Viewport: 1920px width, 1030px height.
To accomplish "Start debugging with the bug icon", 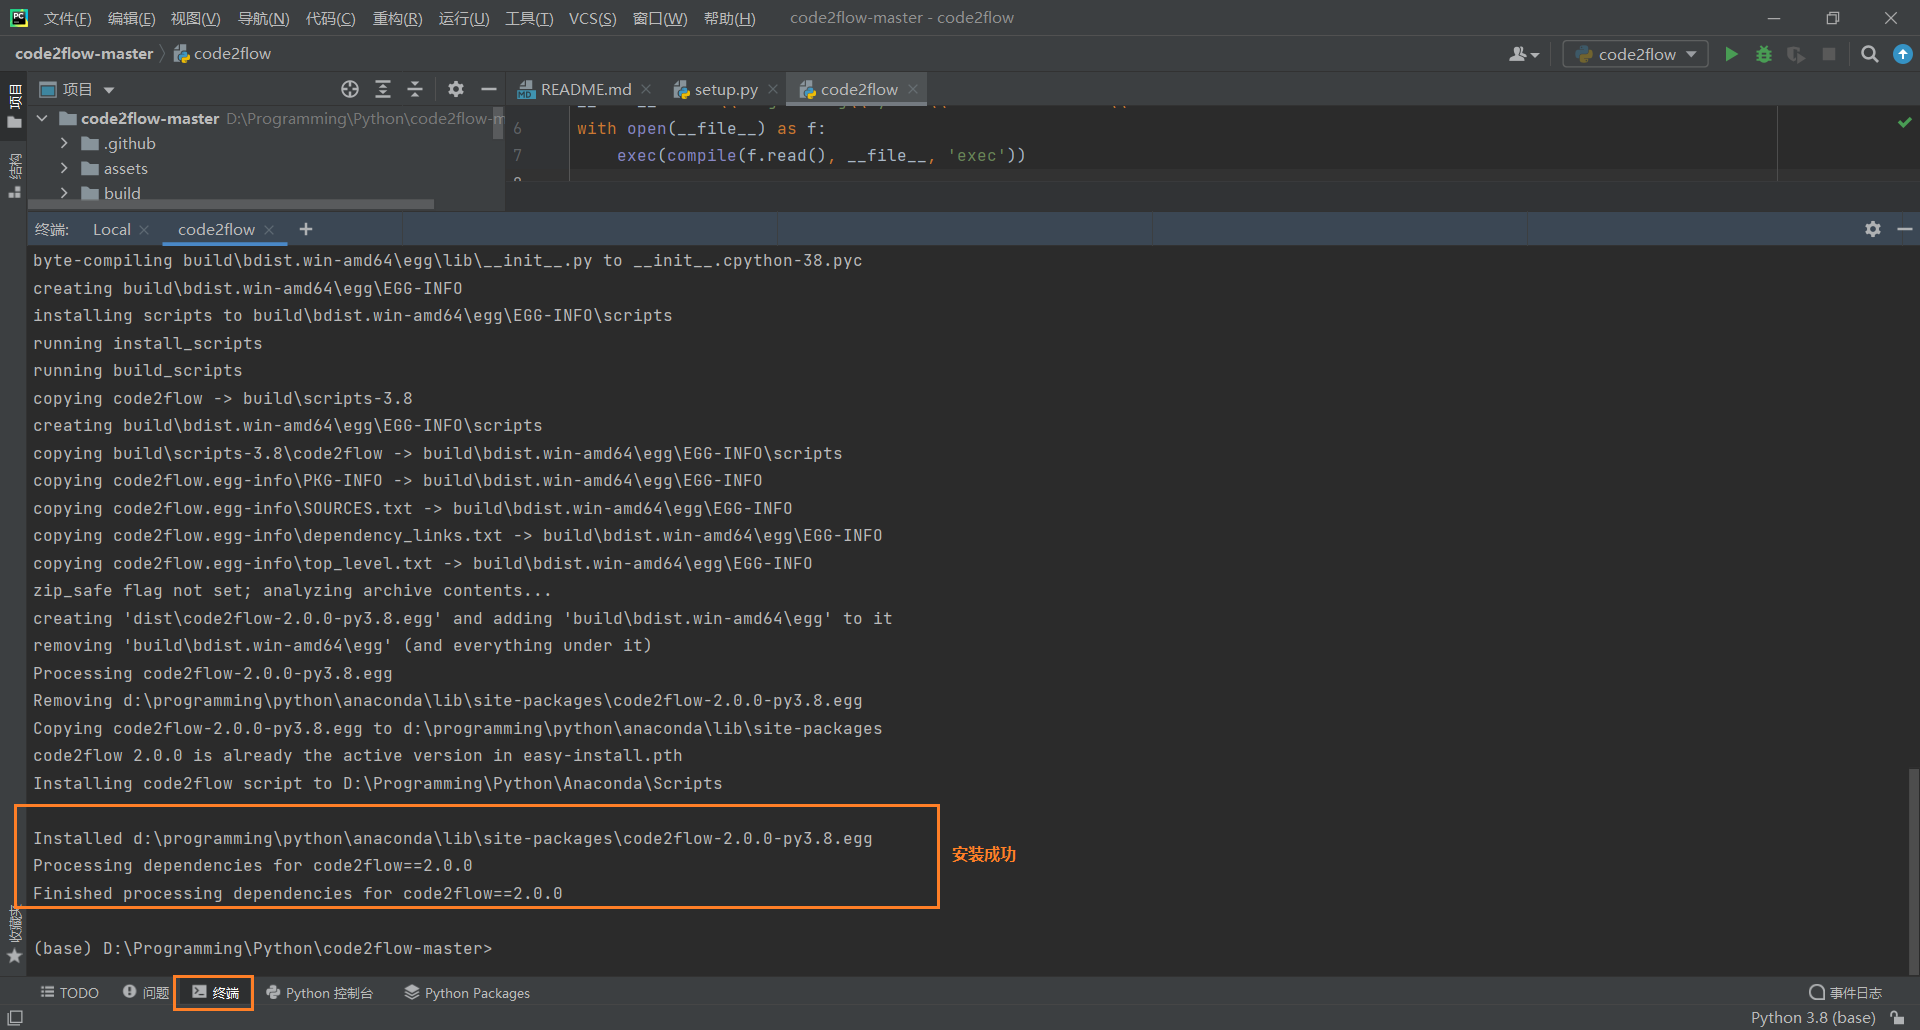I will [1764, 54].
